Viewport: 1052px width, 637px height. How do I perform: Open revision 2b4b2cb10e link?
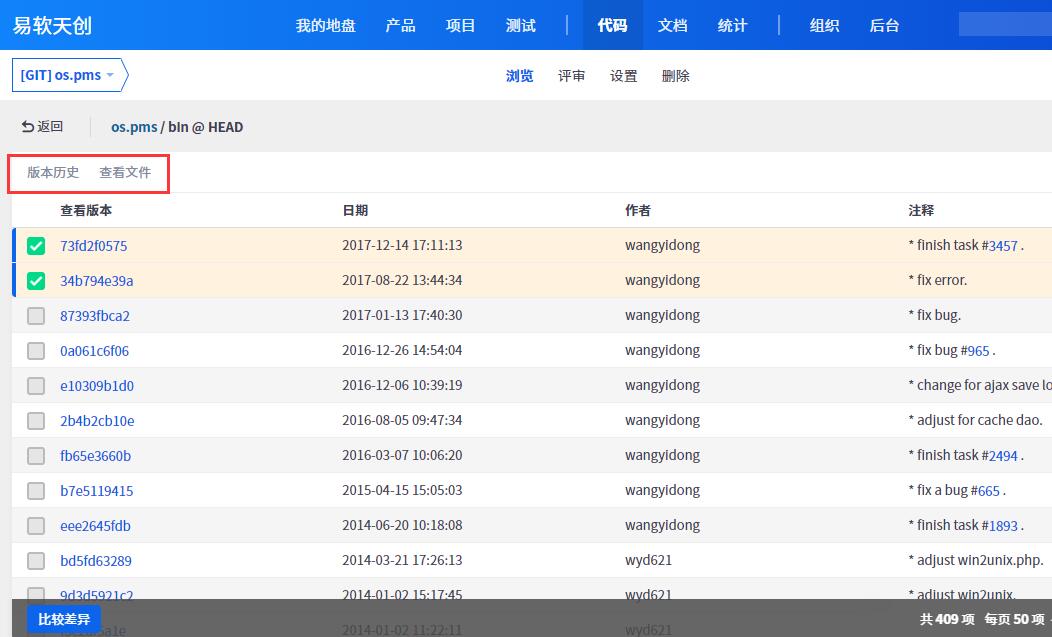(97, 421)
